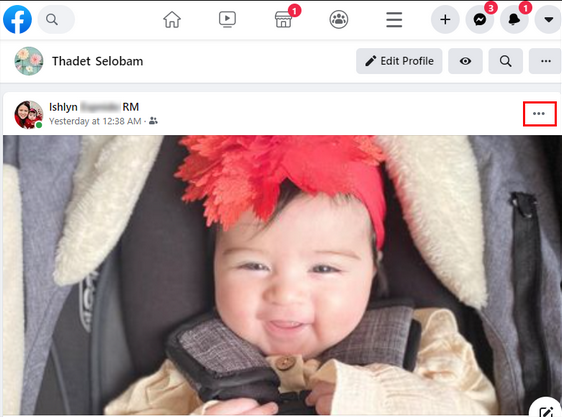
Task: Go to the Home feed icon
Action: (172, 19)
